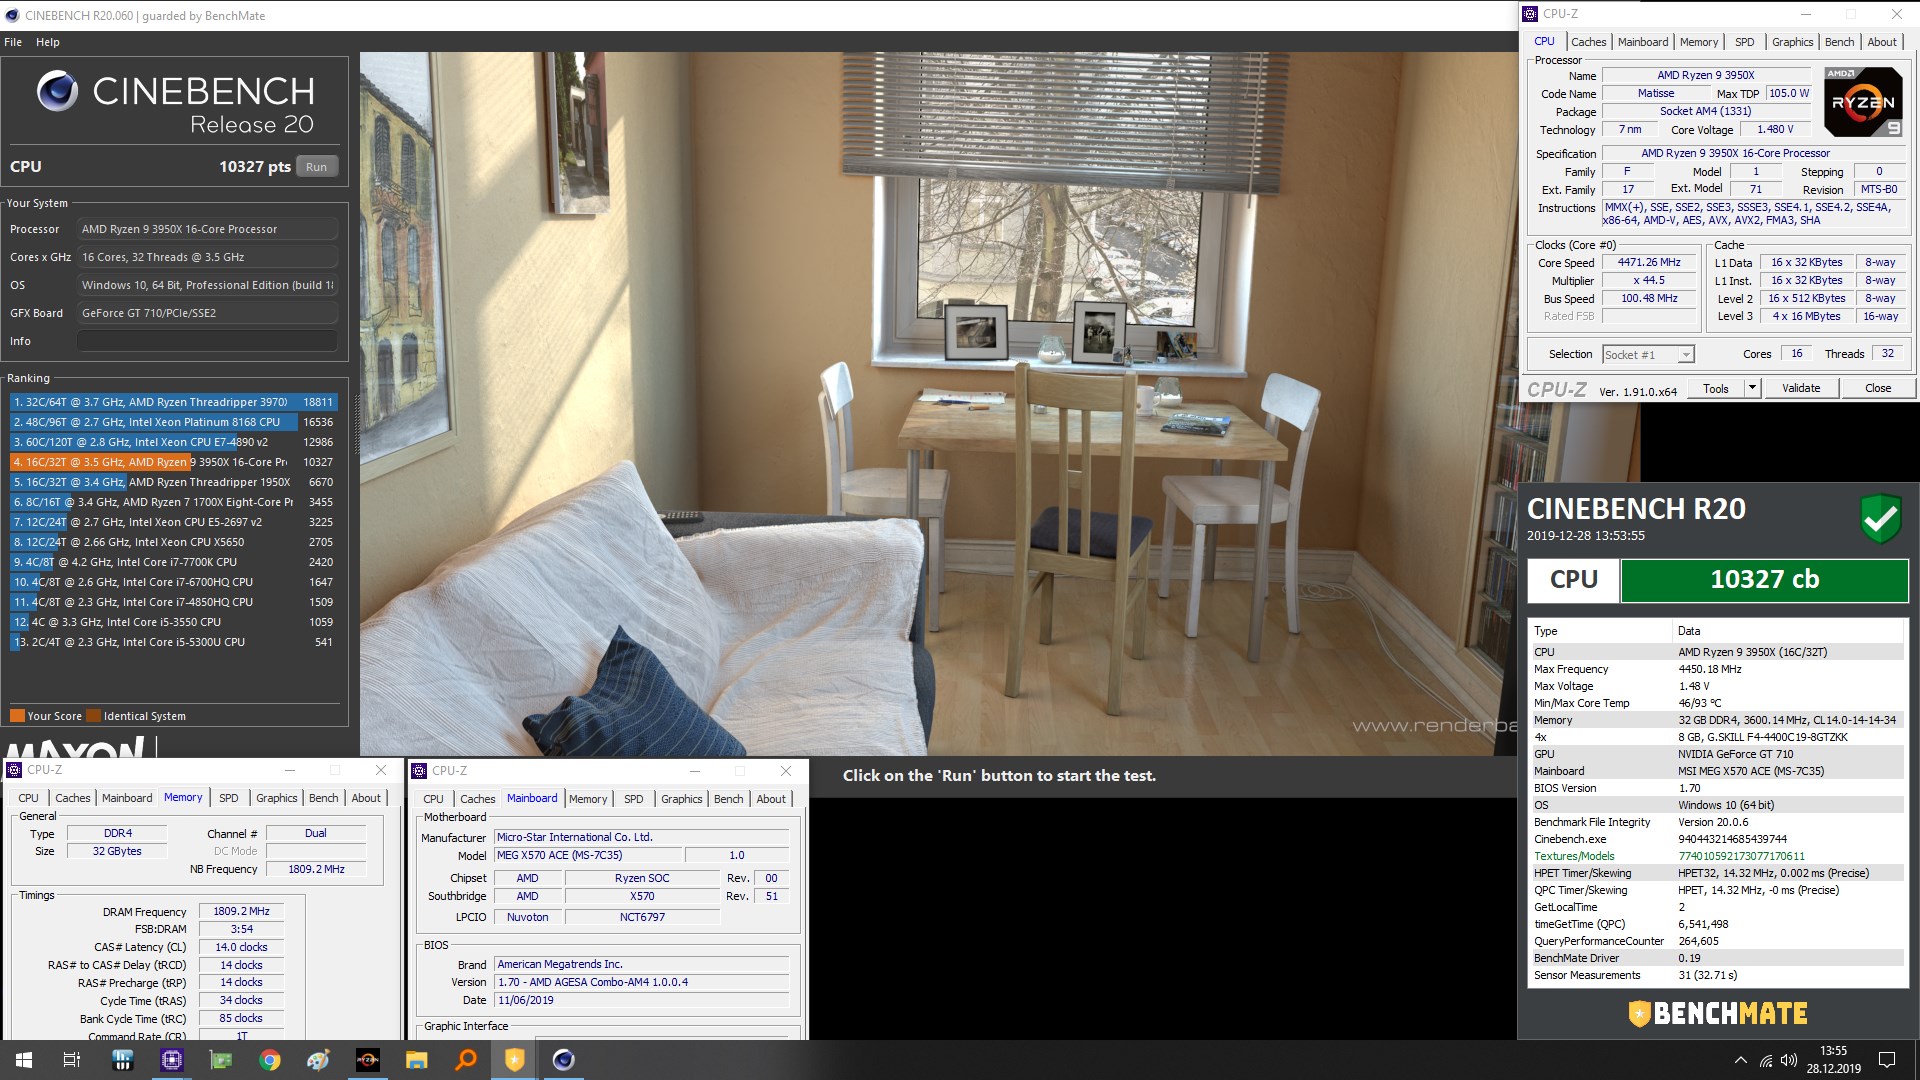The image size is (1920, 1080).
Task: Click the green graphics card taskbar icon
Action: click(220, 1060)
